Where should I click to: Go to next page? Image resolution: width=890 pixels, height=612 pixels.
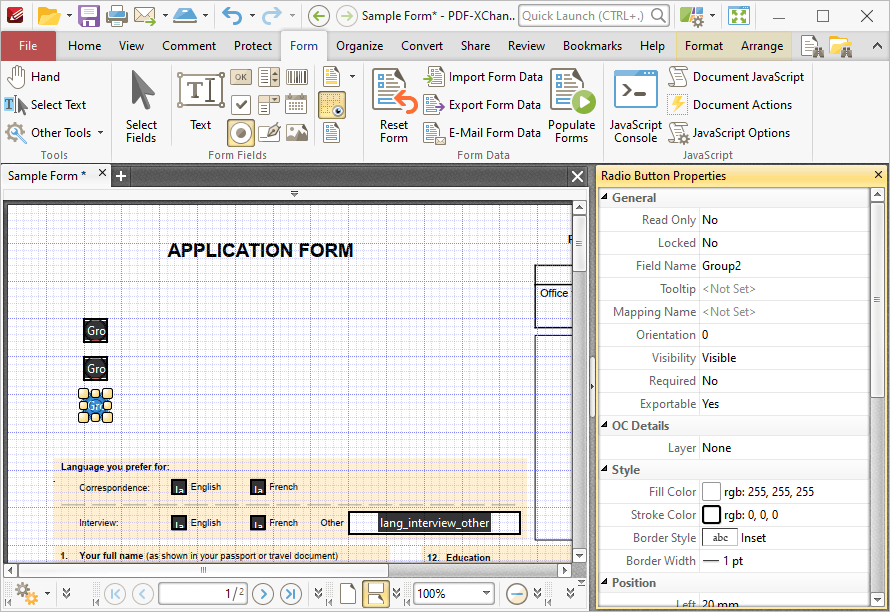263,594
